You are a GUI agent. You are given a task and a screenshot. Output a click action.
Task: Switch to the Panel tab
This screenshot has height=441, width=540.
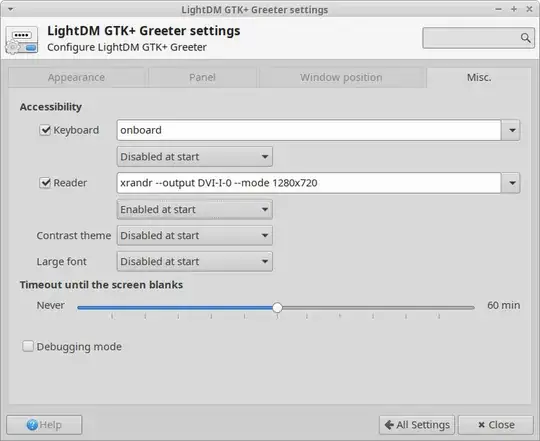click(202, 77)
